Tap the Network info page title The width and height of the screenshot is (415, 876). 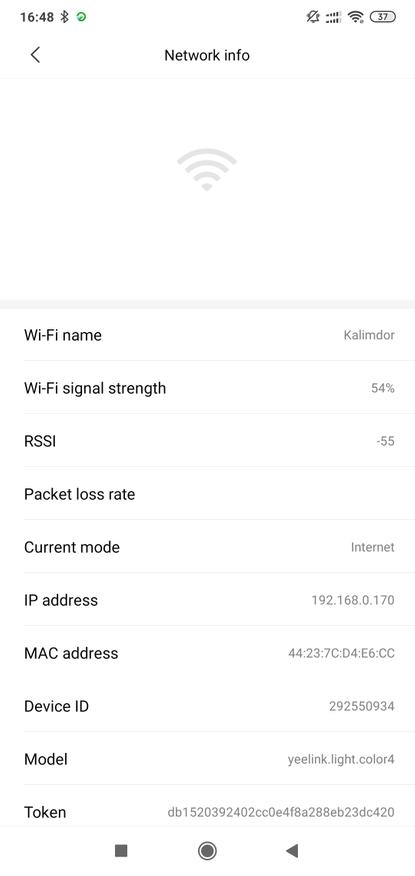tap(207, 55)
